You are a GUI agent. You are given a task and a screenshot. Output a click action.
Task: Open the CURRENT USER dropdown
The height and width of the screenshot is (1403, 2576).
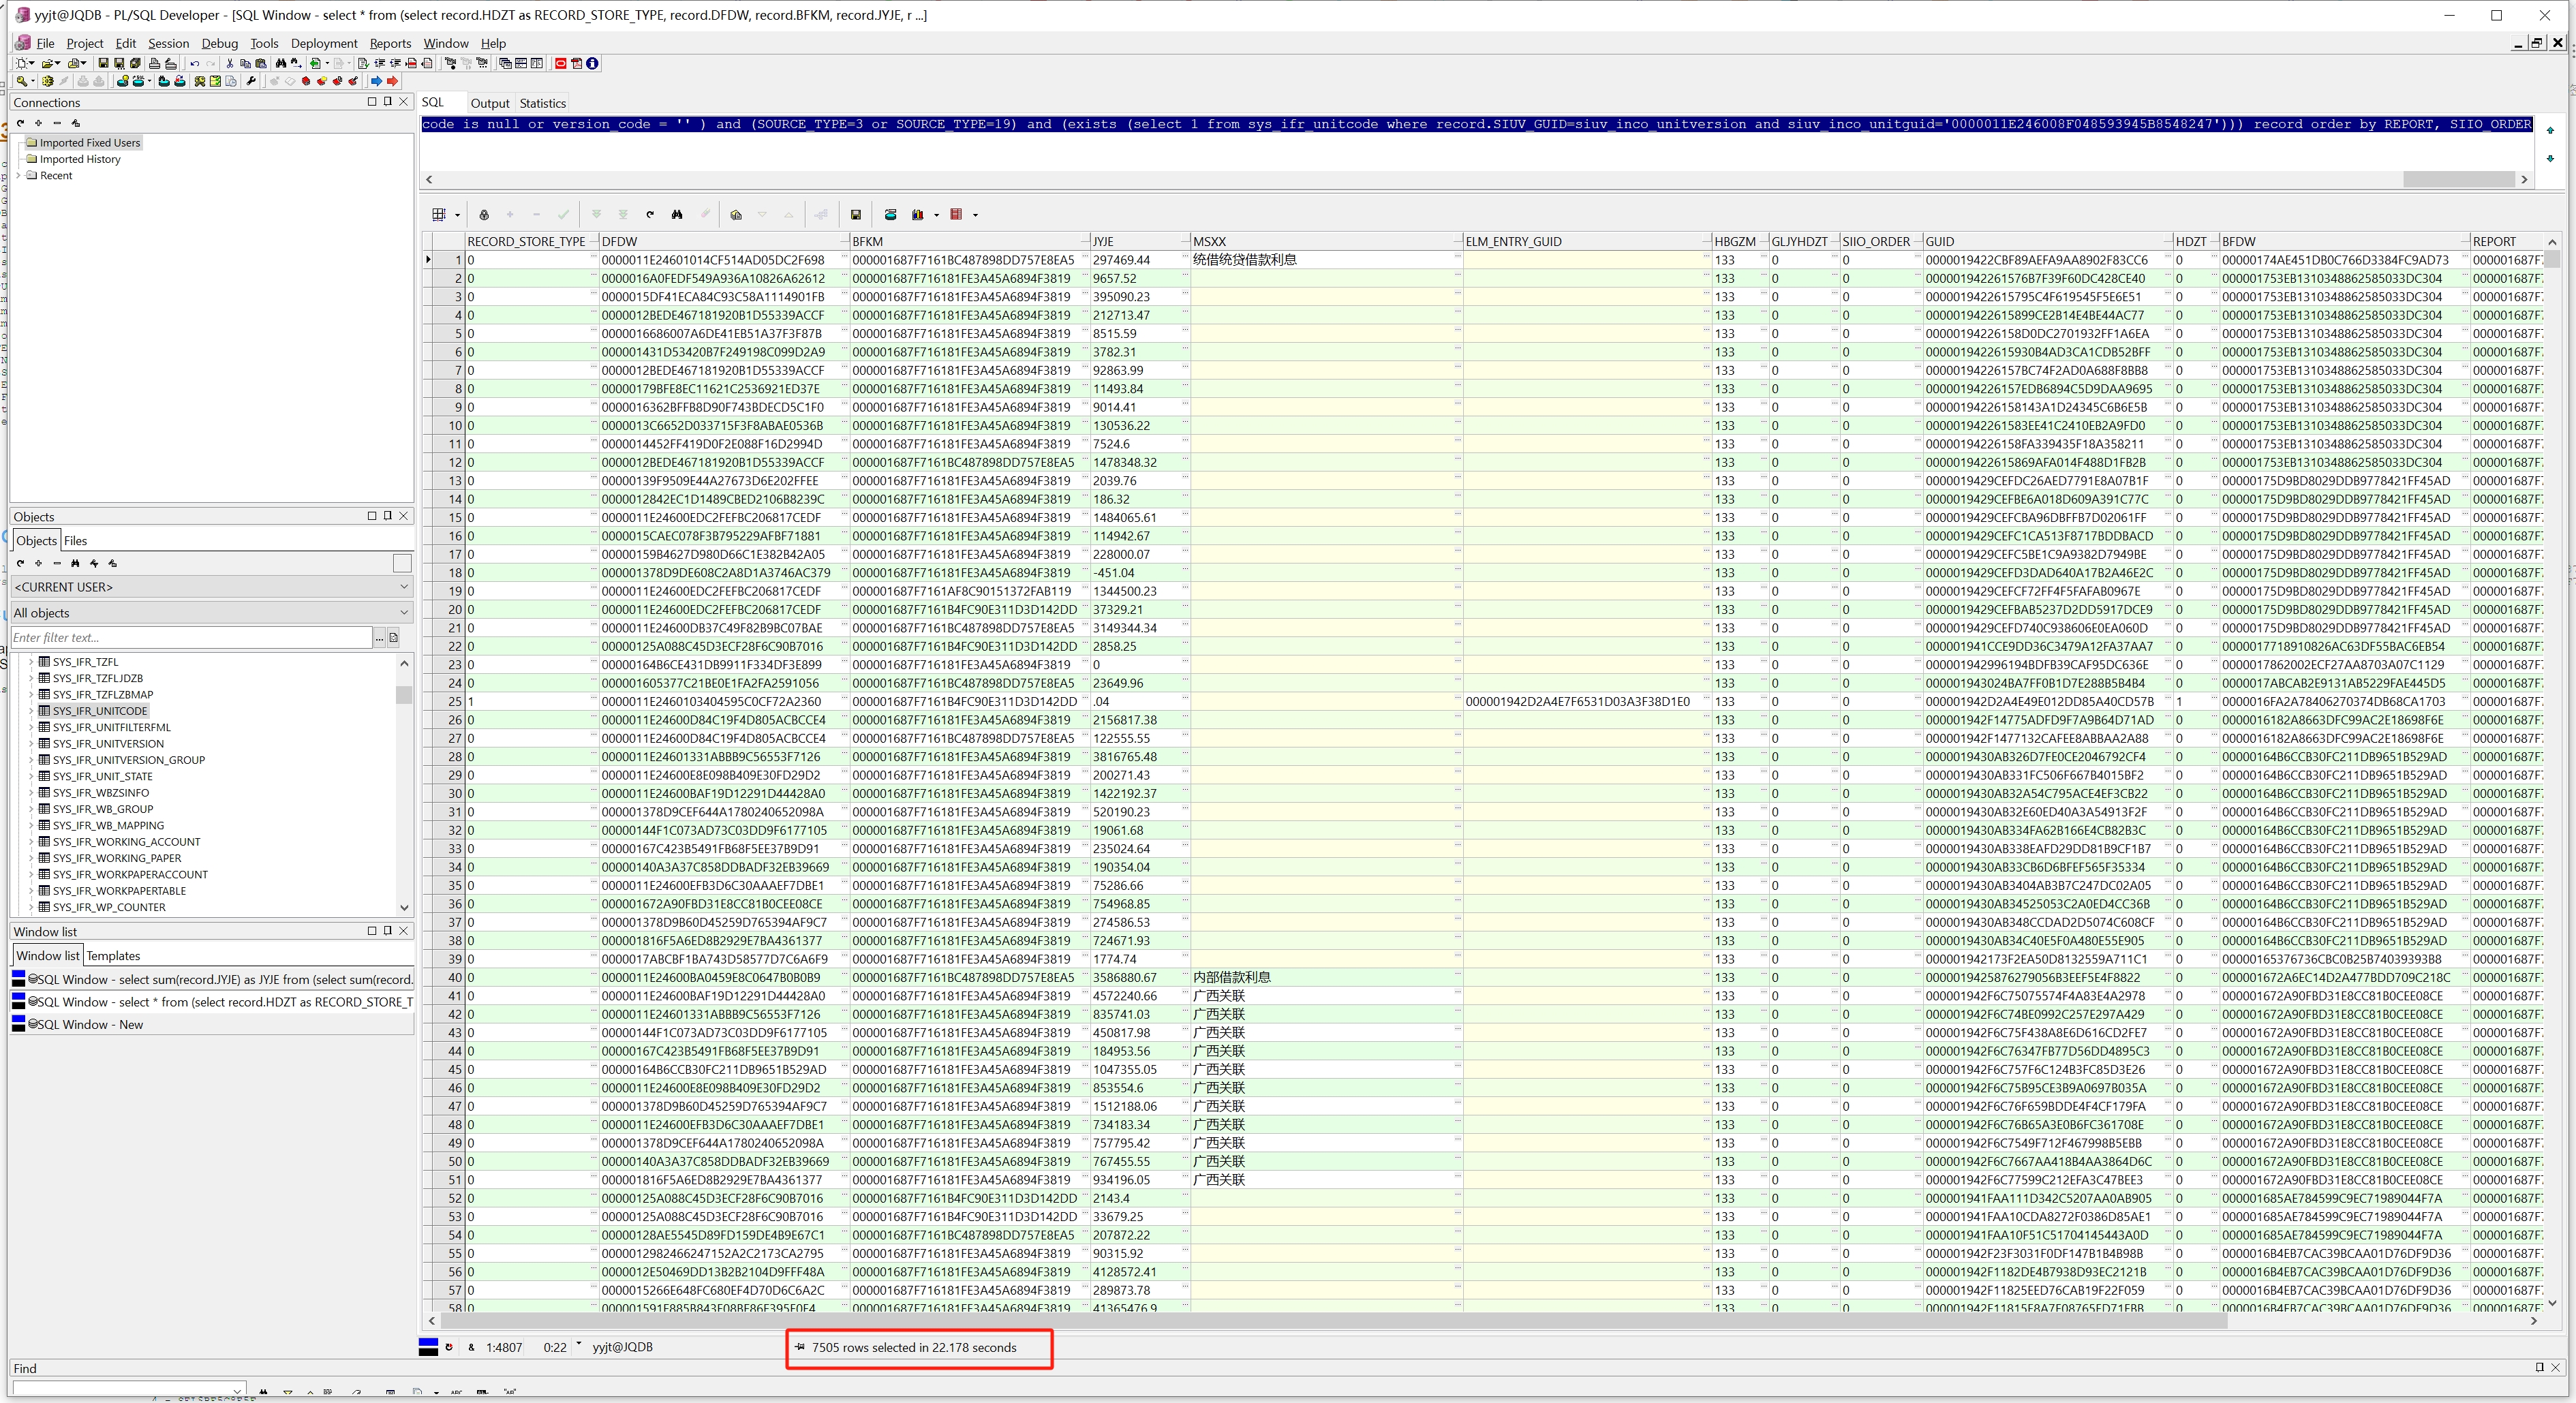(x=404, y=587)
